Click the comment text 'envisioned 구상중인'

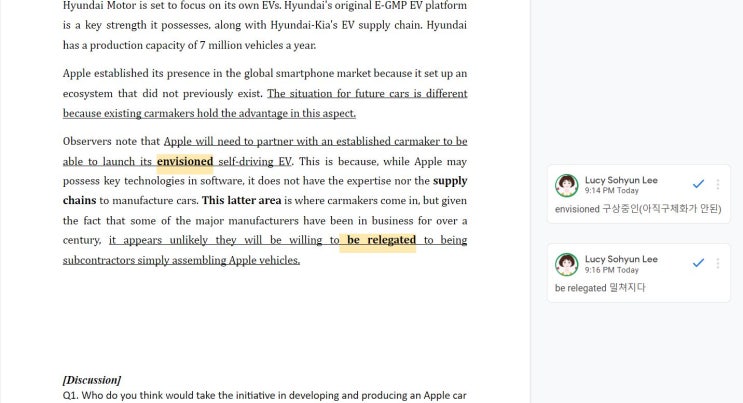coord(638,209)
